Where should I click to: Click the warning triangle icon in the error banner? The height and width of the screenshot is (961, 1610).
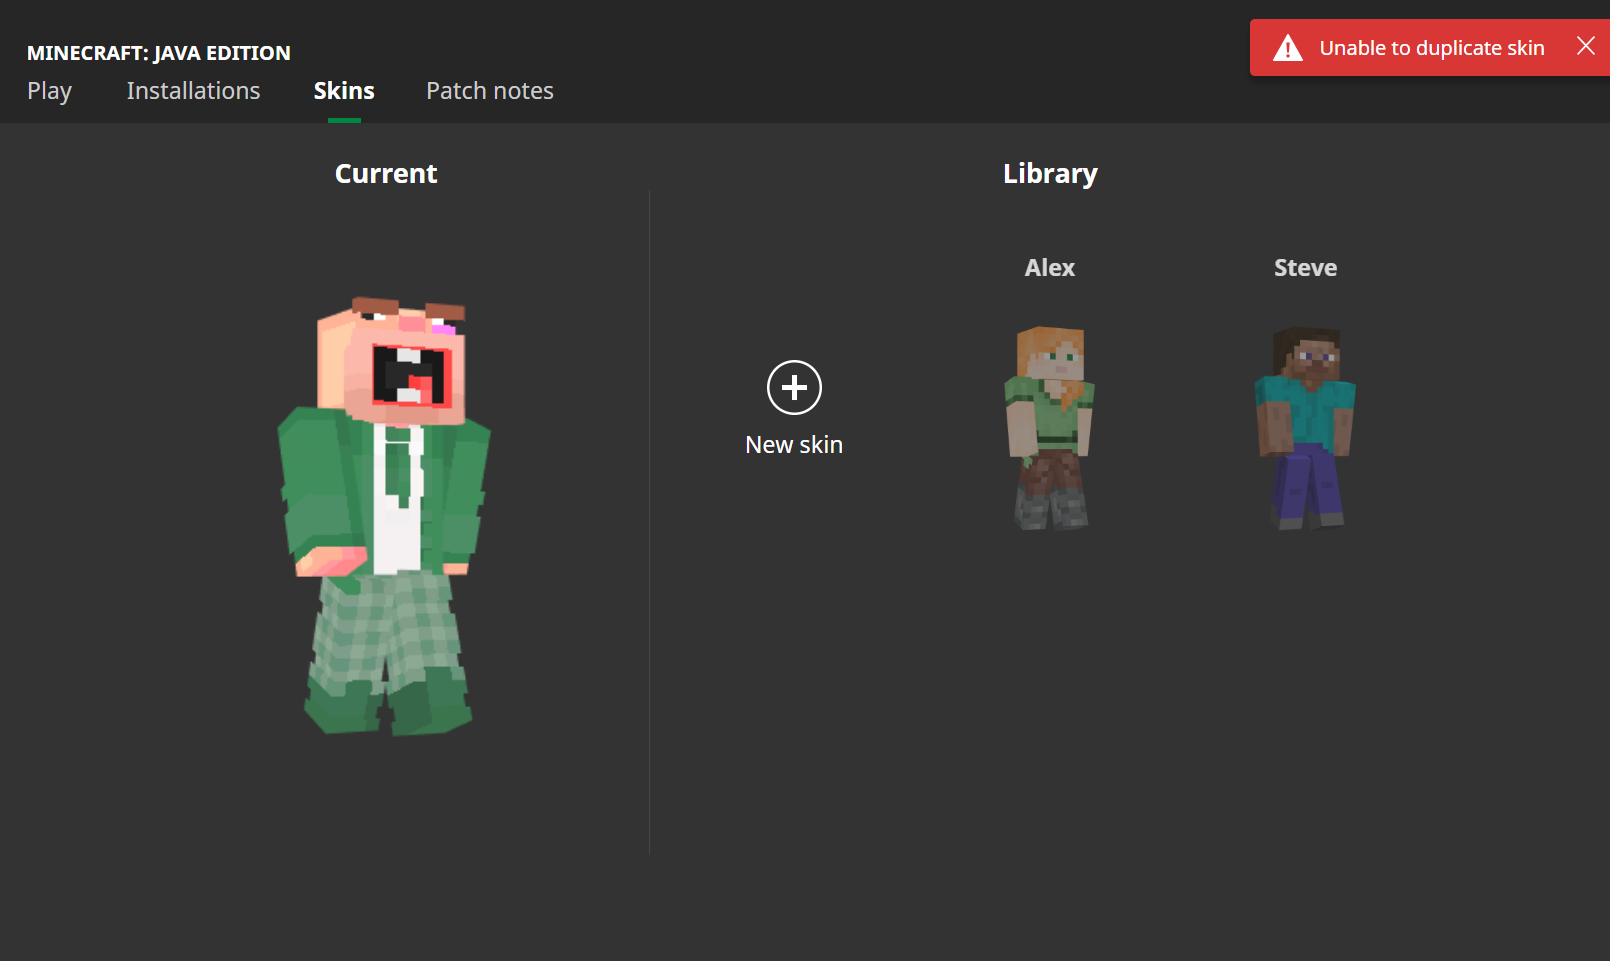[x=1288, y=48]
